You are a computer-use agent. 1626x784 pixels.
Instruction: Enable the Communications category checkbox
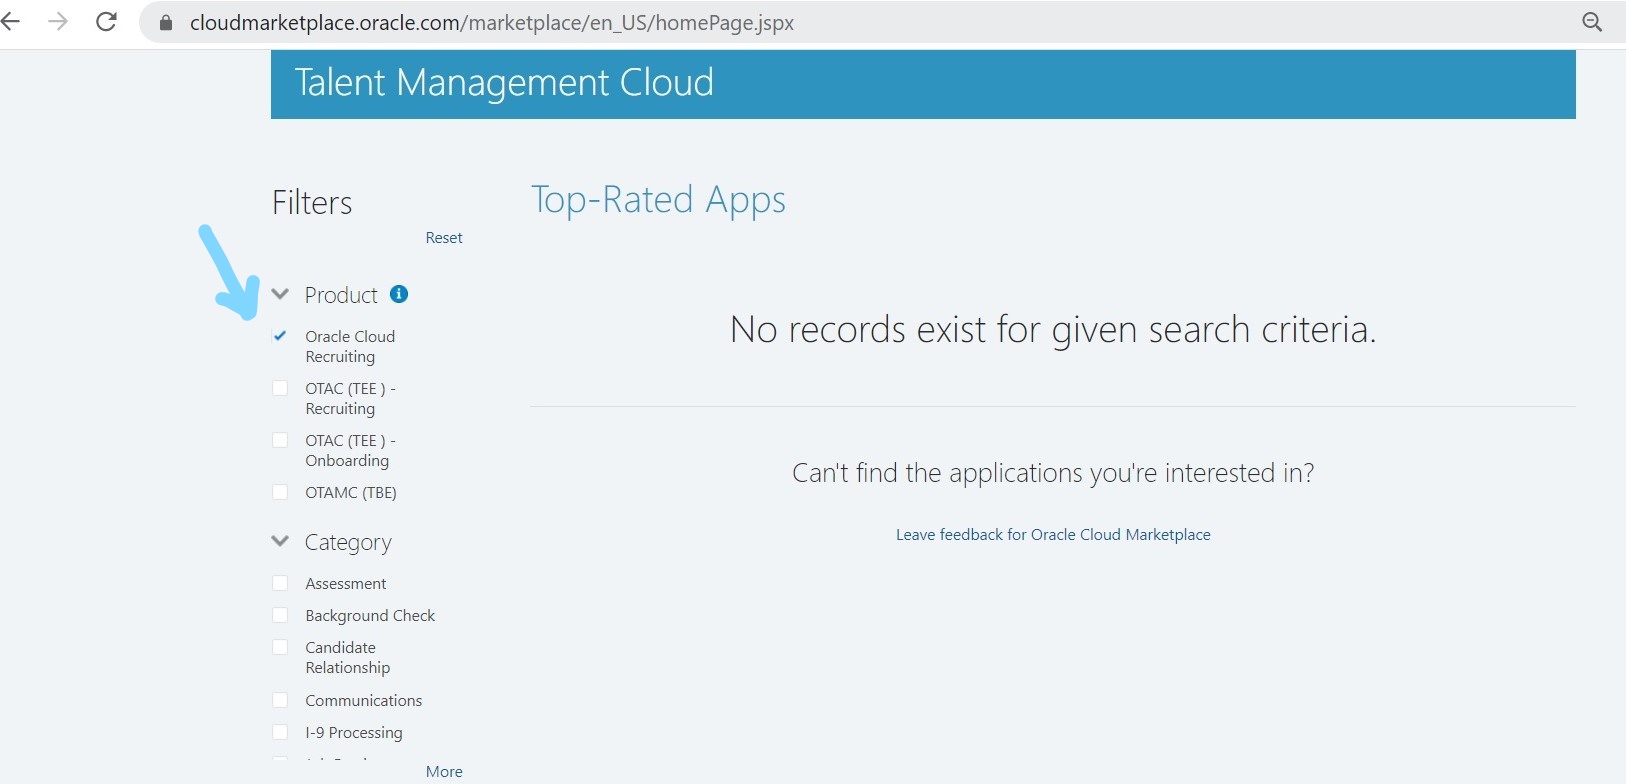[x=280, y=700]
